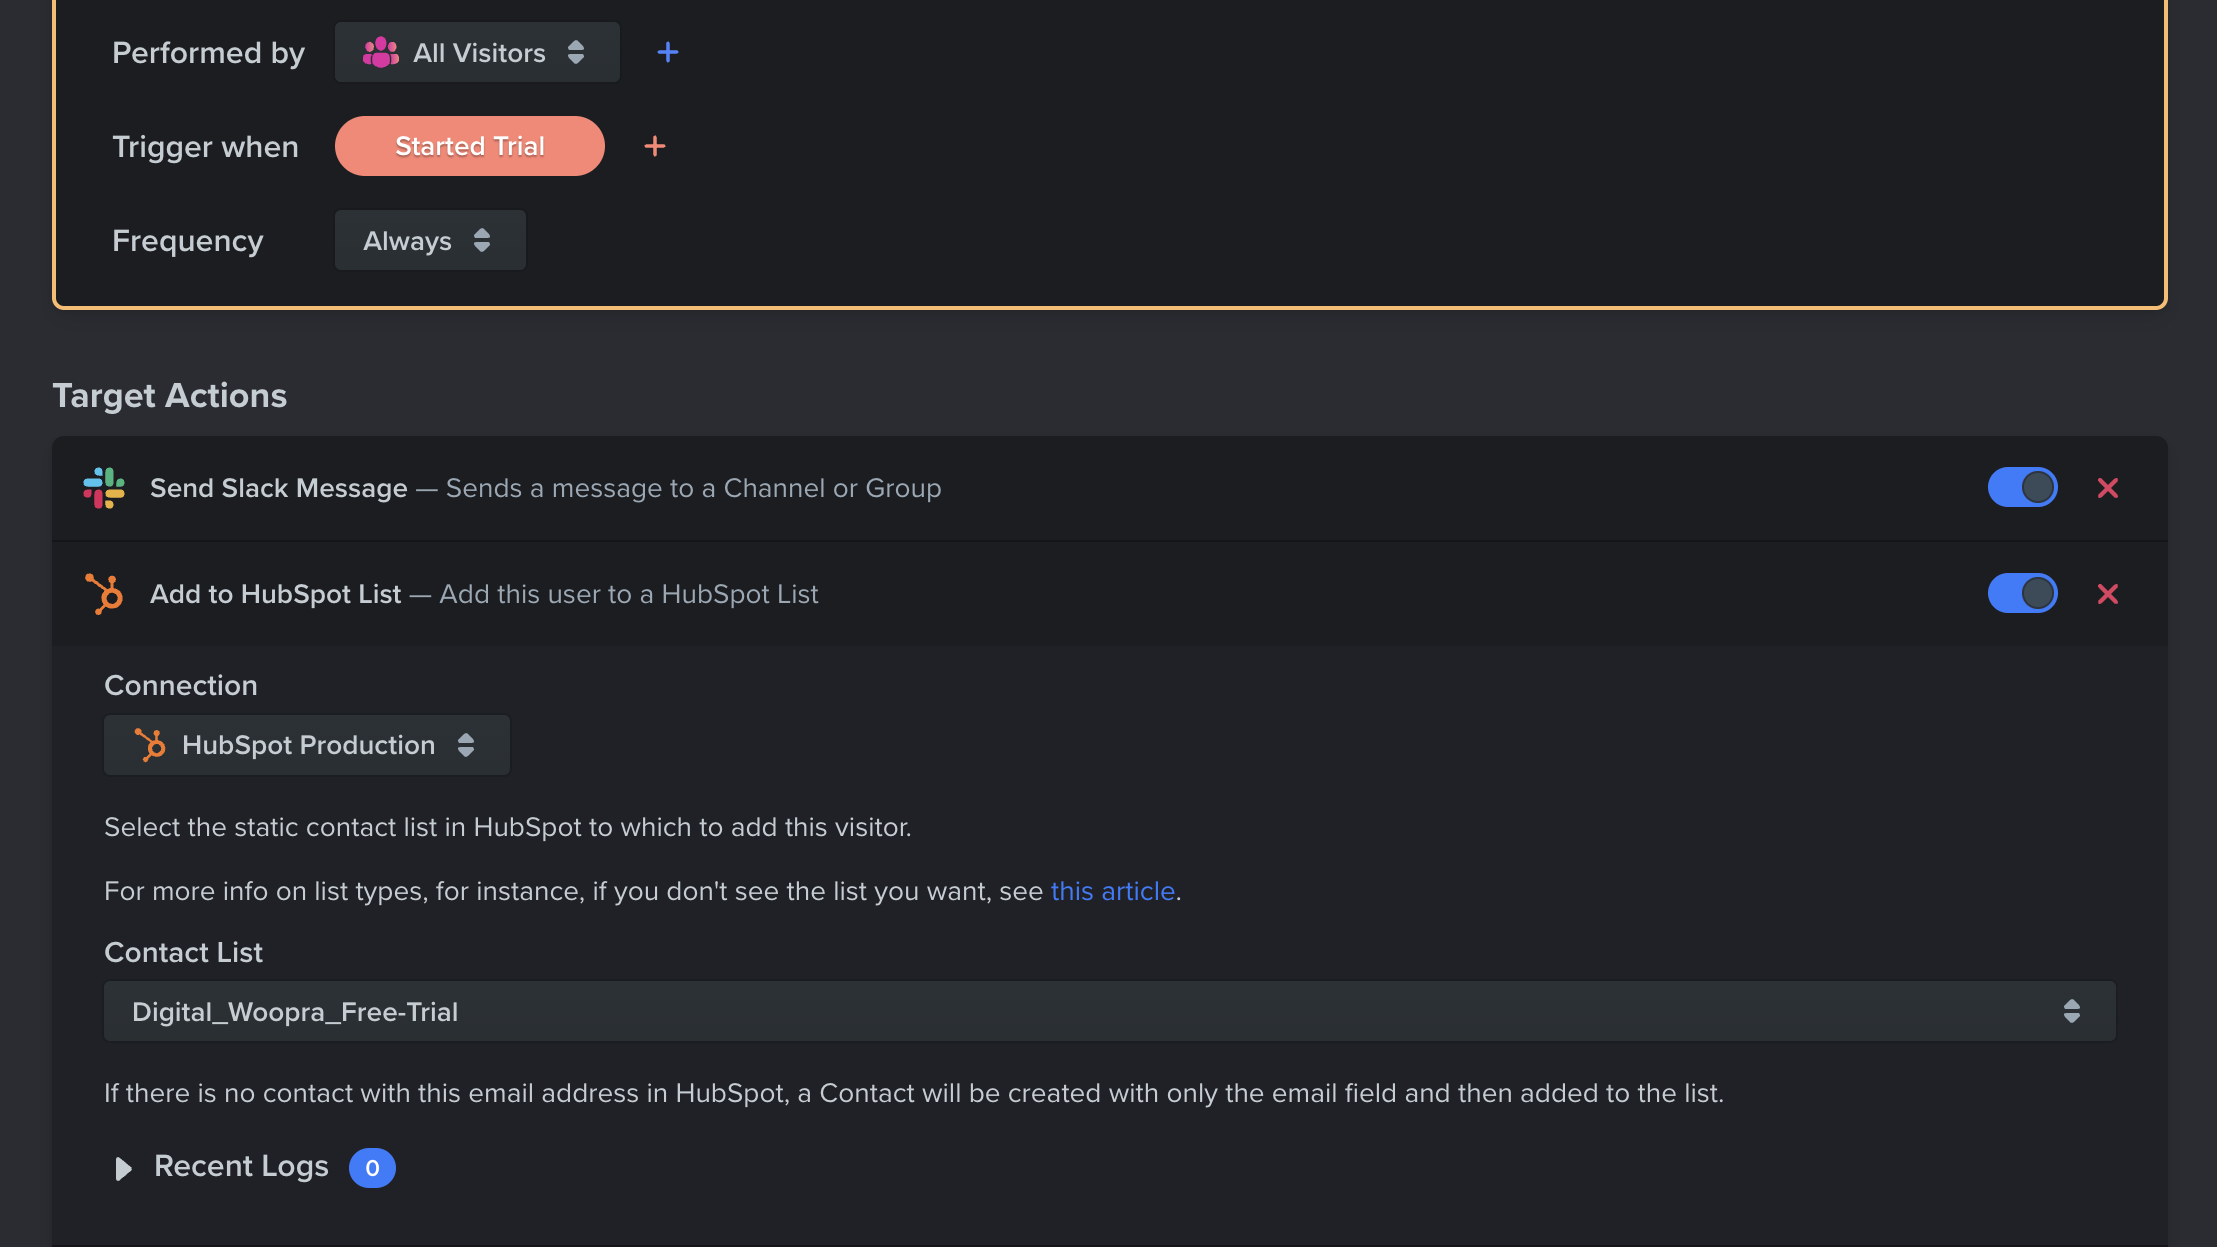Click the Recent Logs disclosure triangle
2217x1247 pixels.
[122, 1167]
